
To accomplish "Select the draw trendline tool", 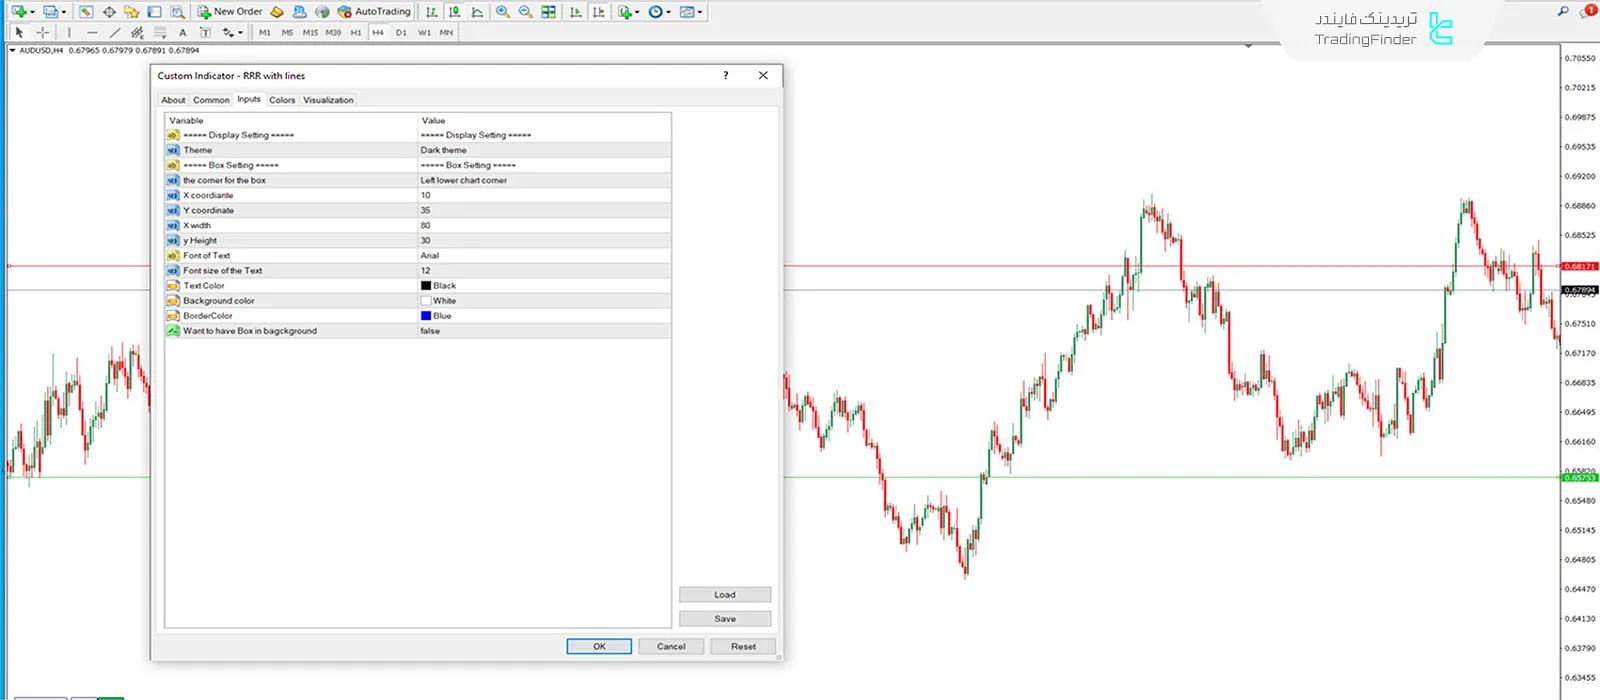I will (x=115, y=33).
